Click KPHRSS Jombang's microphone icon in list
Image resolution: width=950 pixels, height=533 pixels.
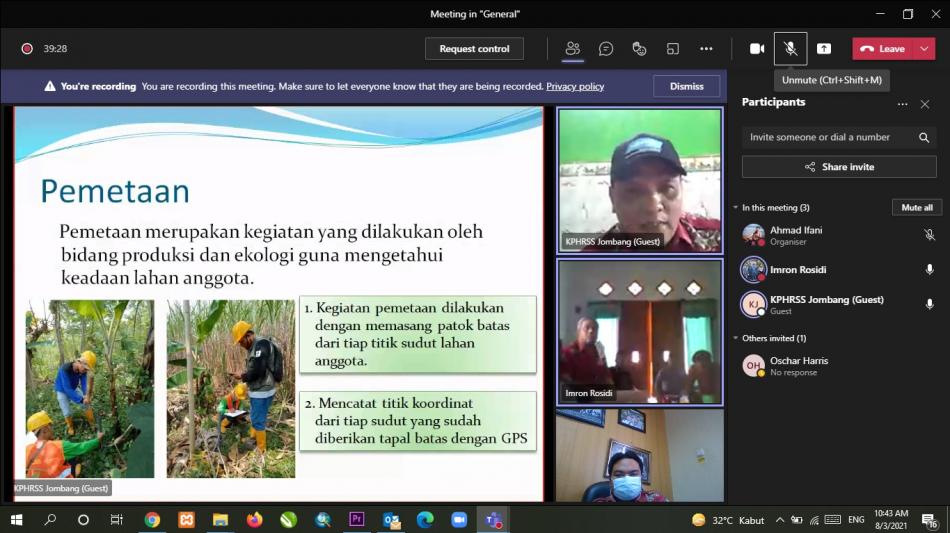coord(929,304)
